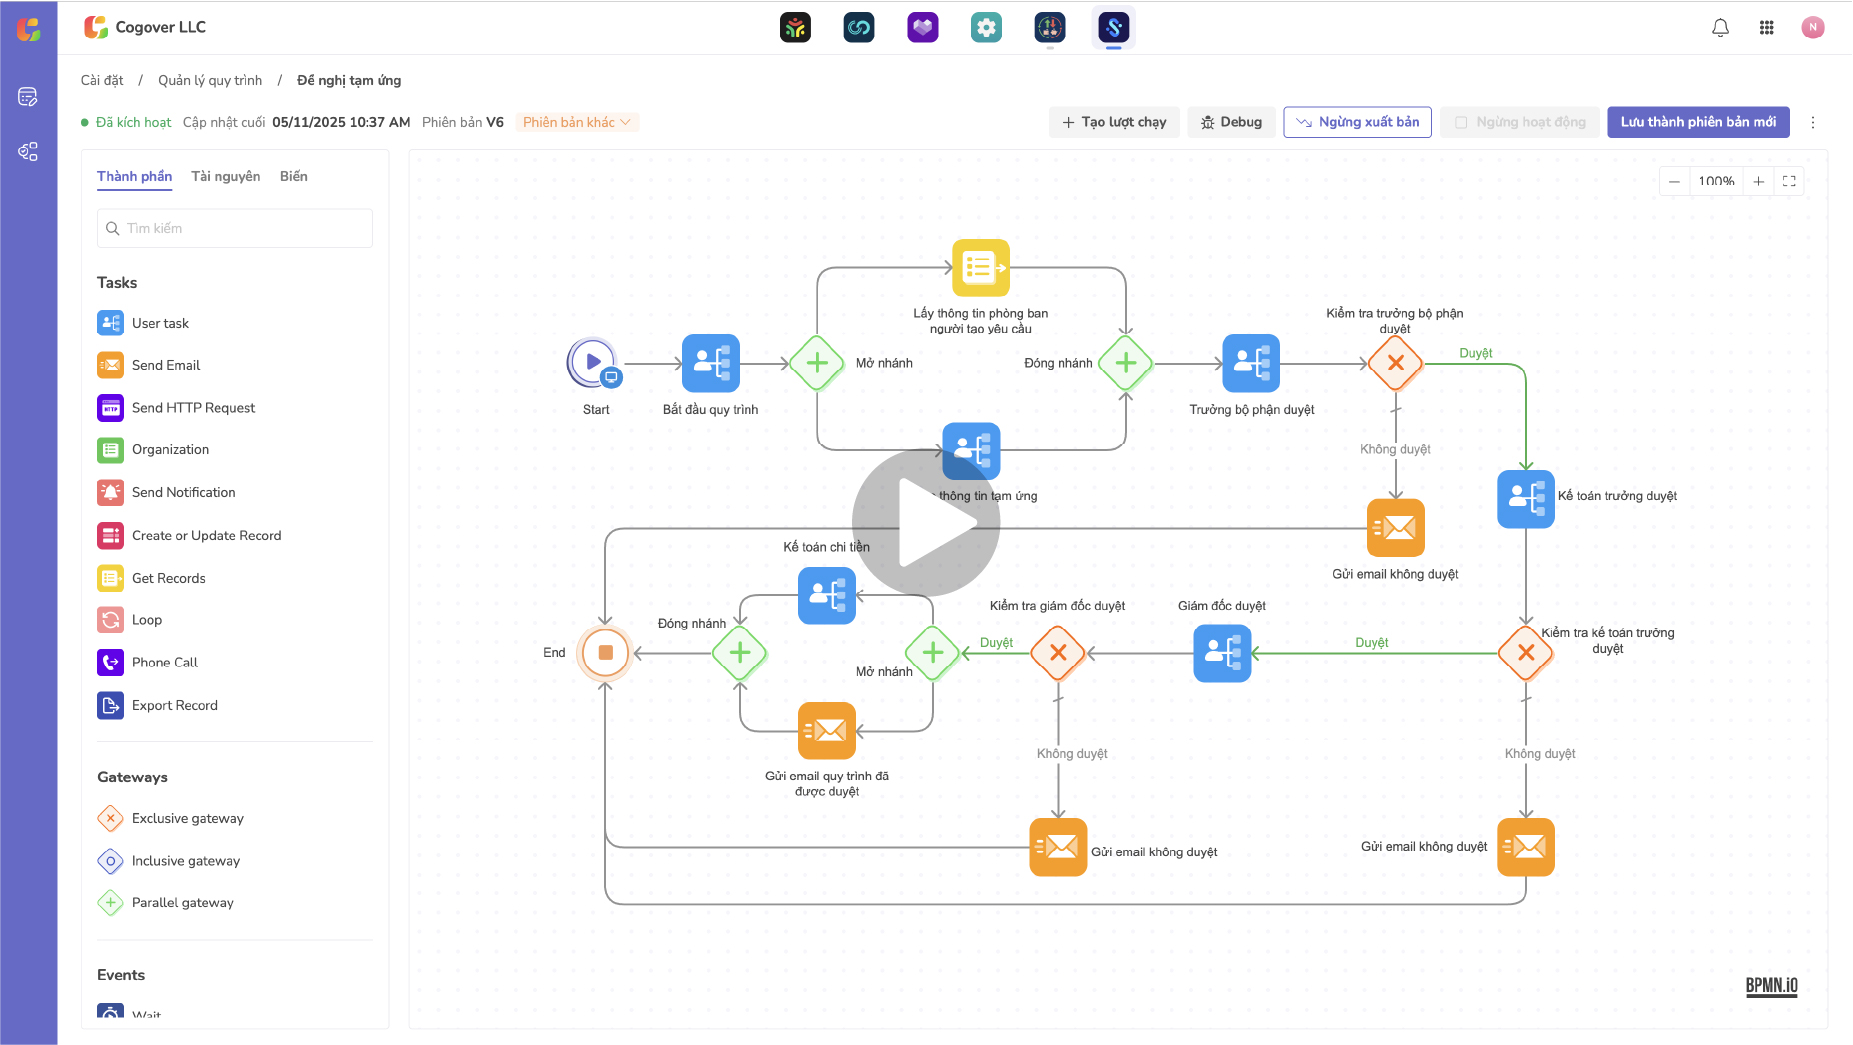Open the more options kebab menu
The image size is (1853, 1045).
tap(1813, 122)
